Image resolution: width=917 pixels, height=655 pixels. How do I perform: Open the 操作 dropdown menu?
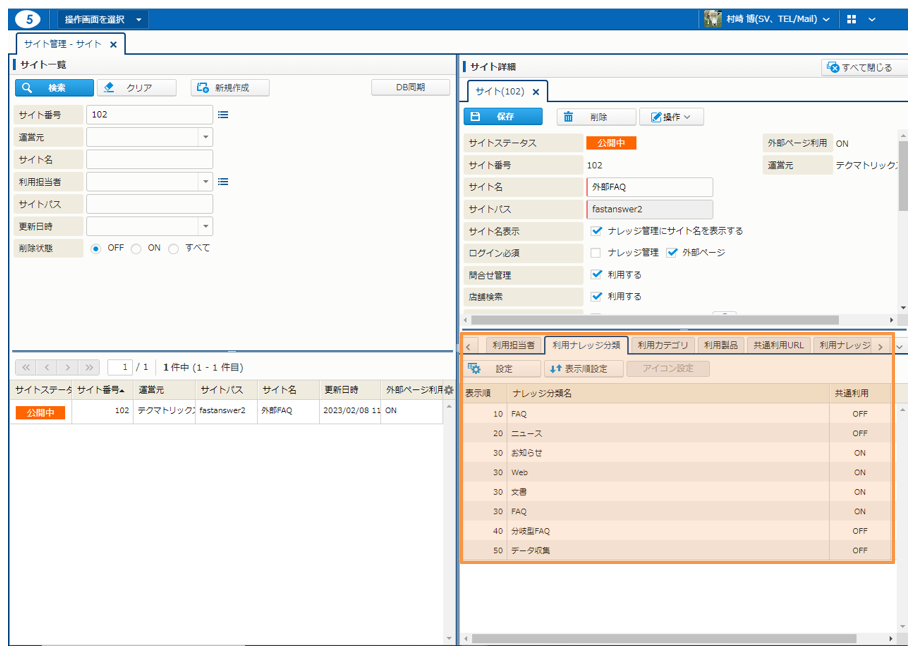click(x=671, y=117)
